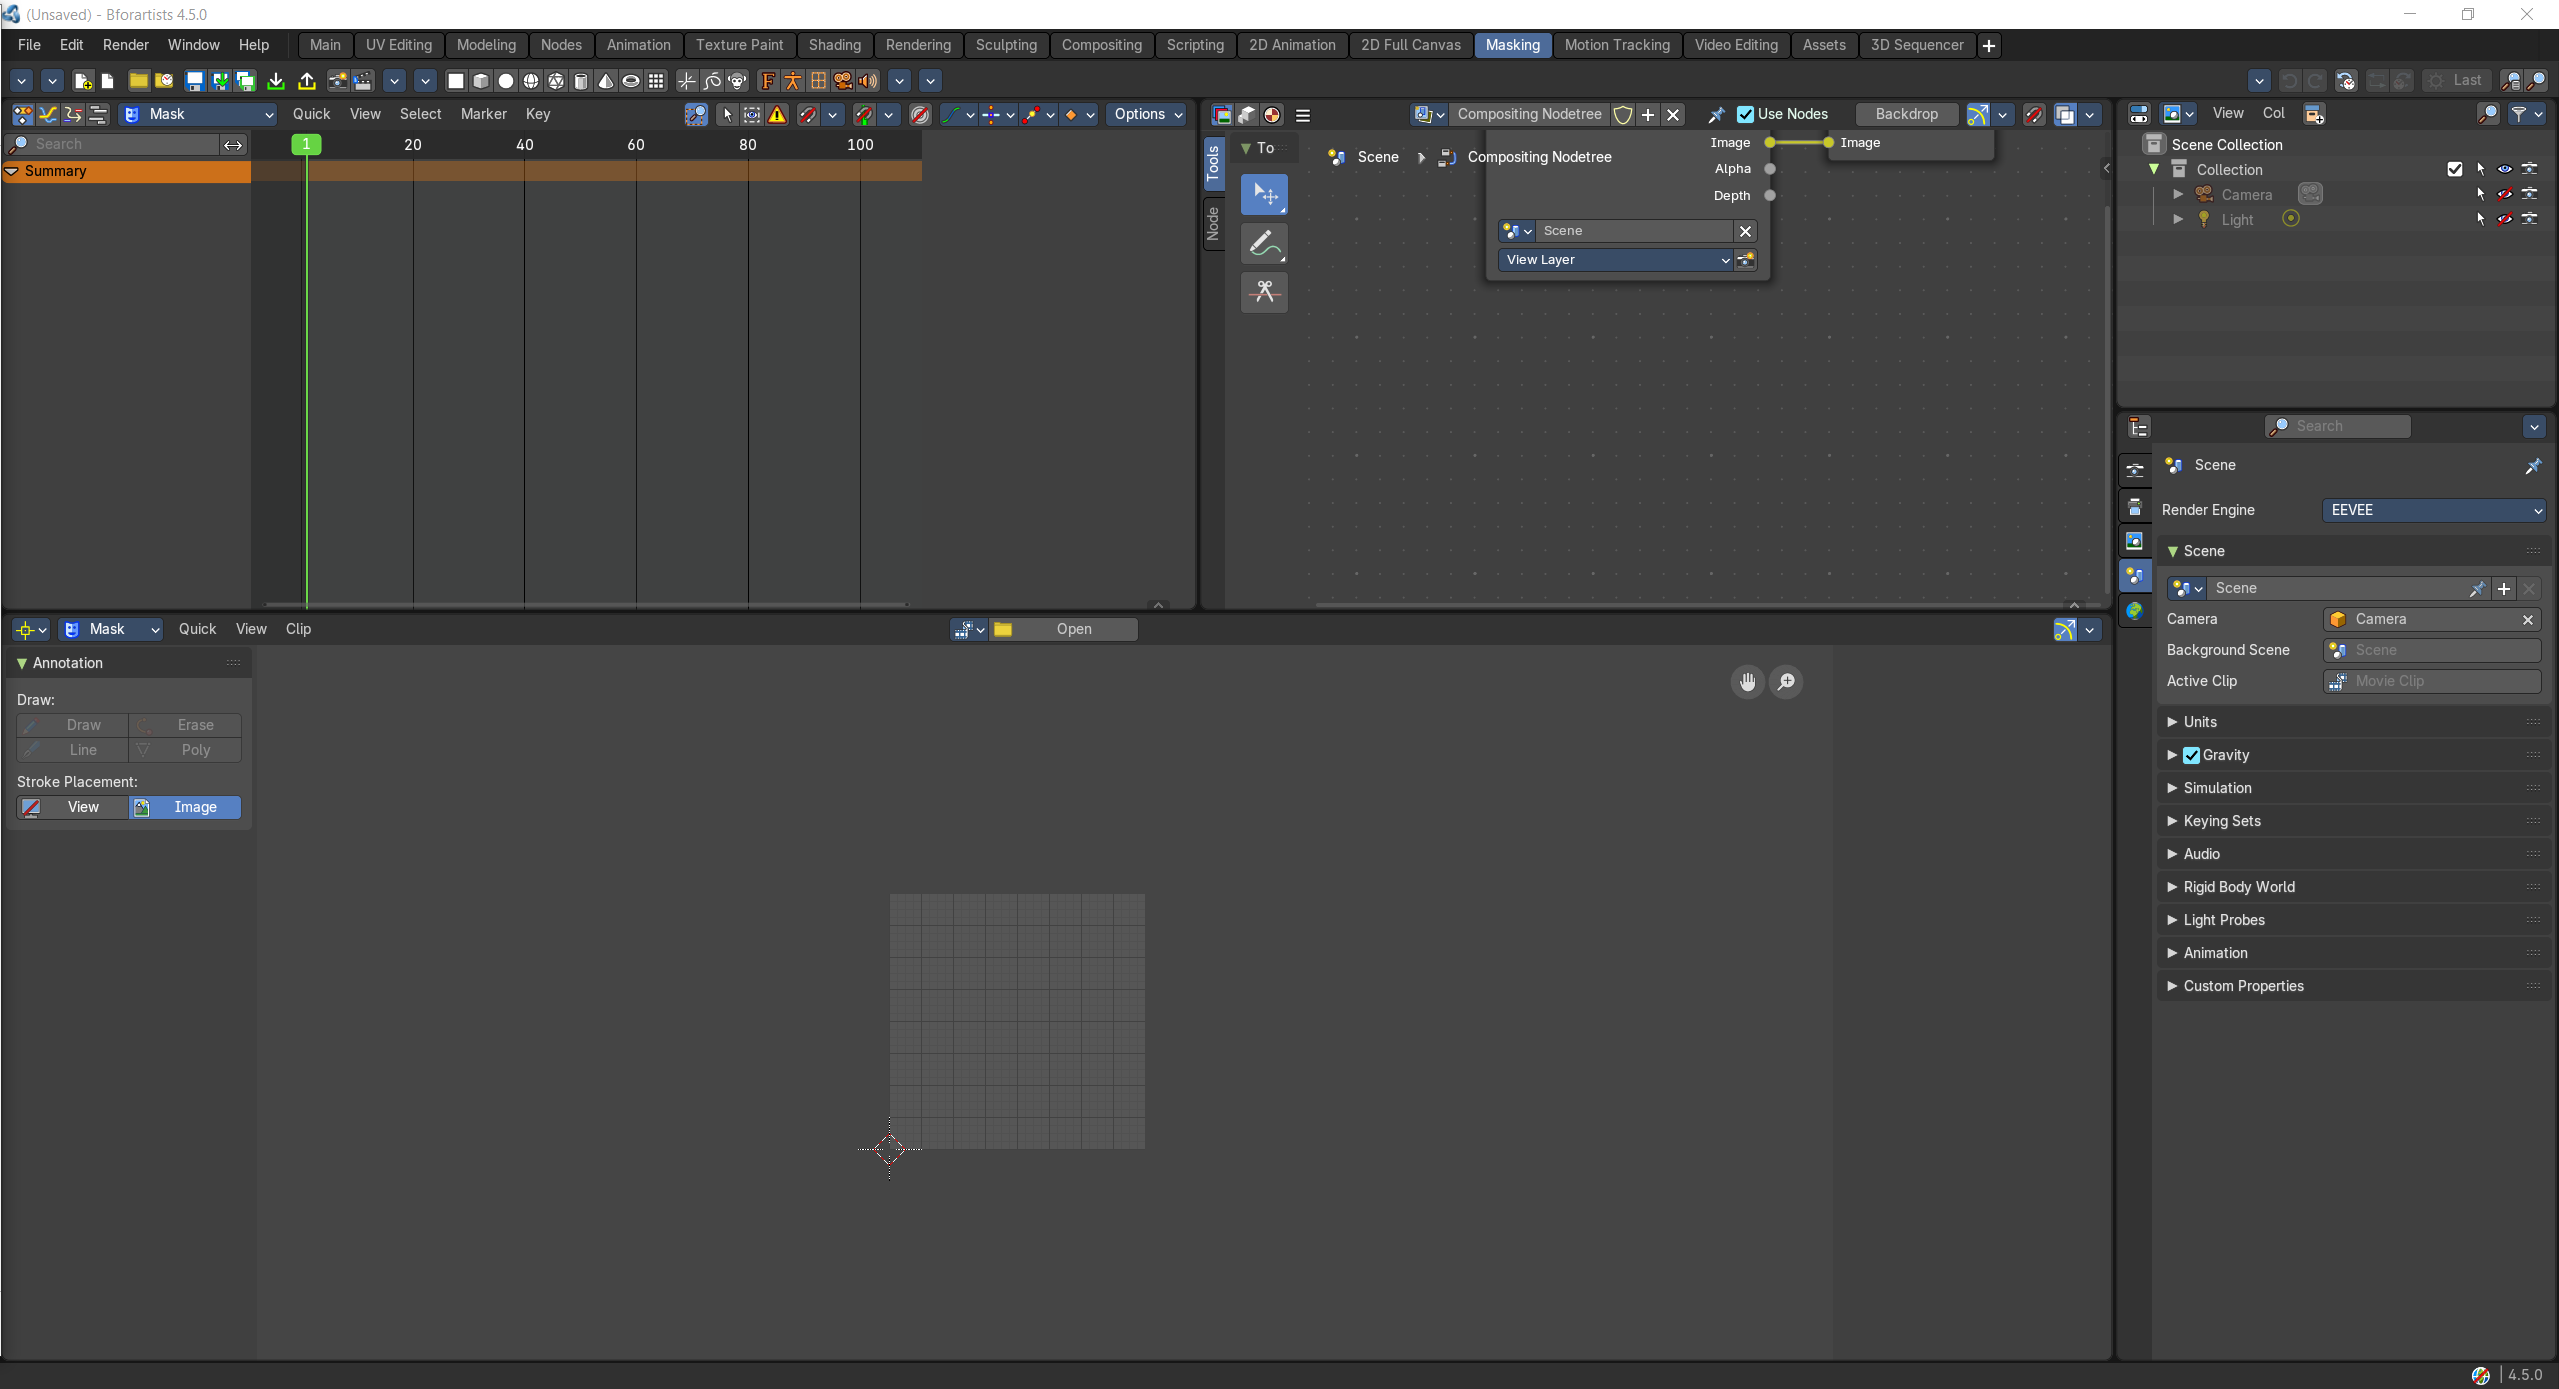2559x1389 pixels.
Task: Toggle the Gravity checkbox
Action: pos(2191,755)
